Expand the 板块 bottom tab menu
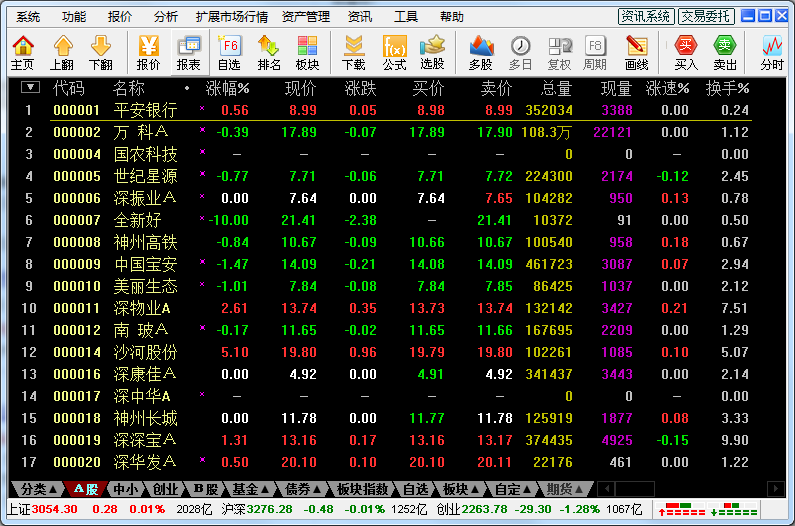This screenshot has height=526, width=795. (460, 489)
